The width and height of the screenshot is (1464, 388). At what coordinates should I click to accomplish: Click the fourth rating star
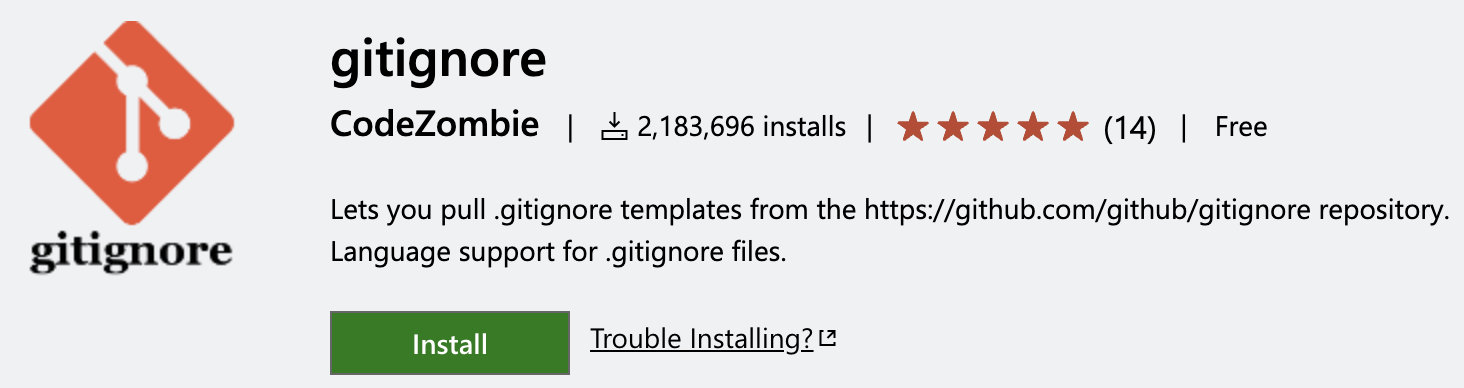(x=1032, y=127)
